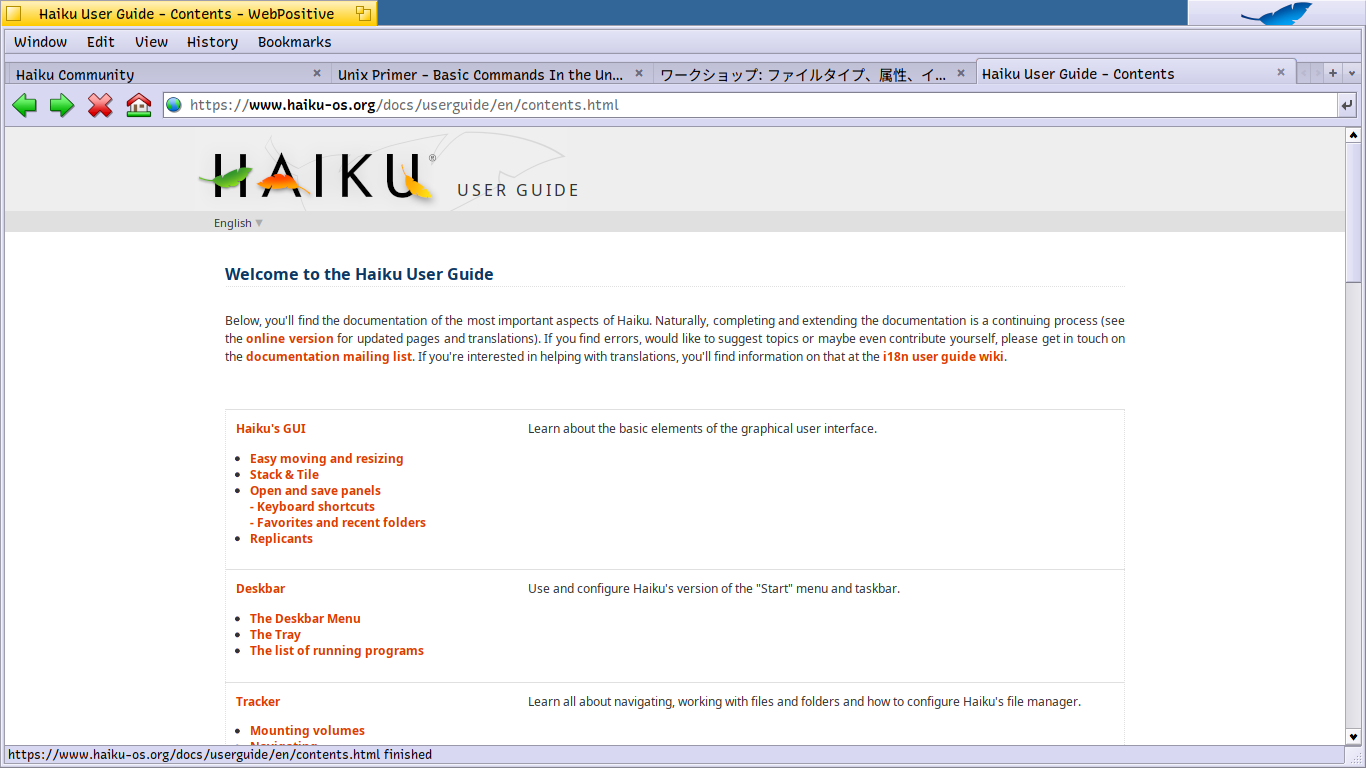Open the Stack & Tile link
1366x768 pixels.
(284, 475)
